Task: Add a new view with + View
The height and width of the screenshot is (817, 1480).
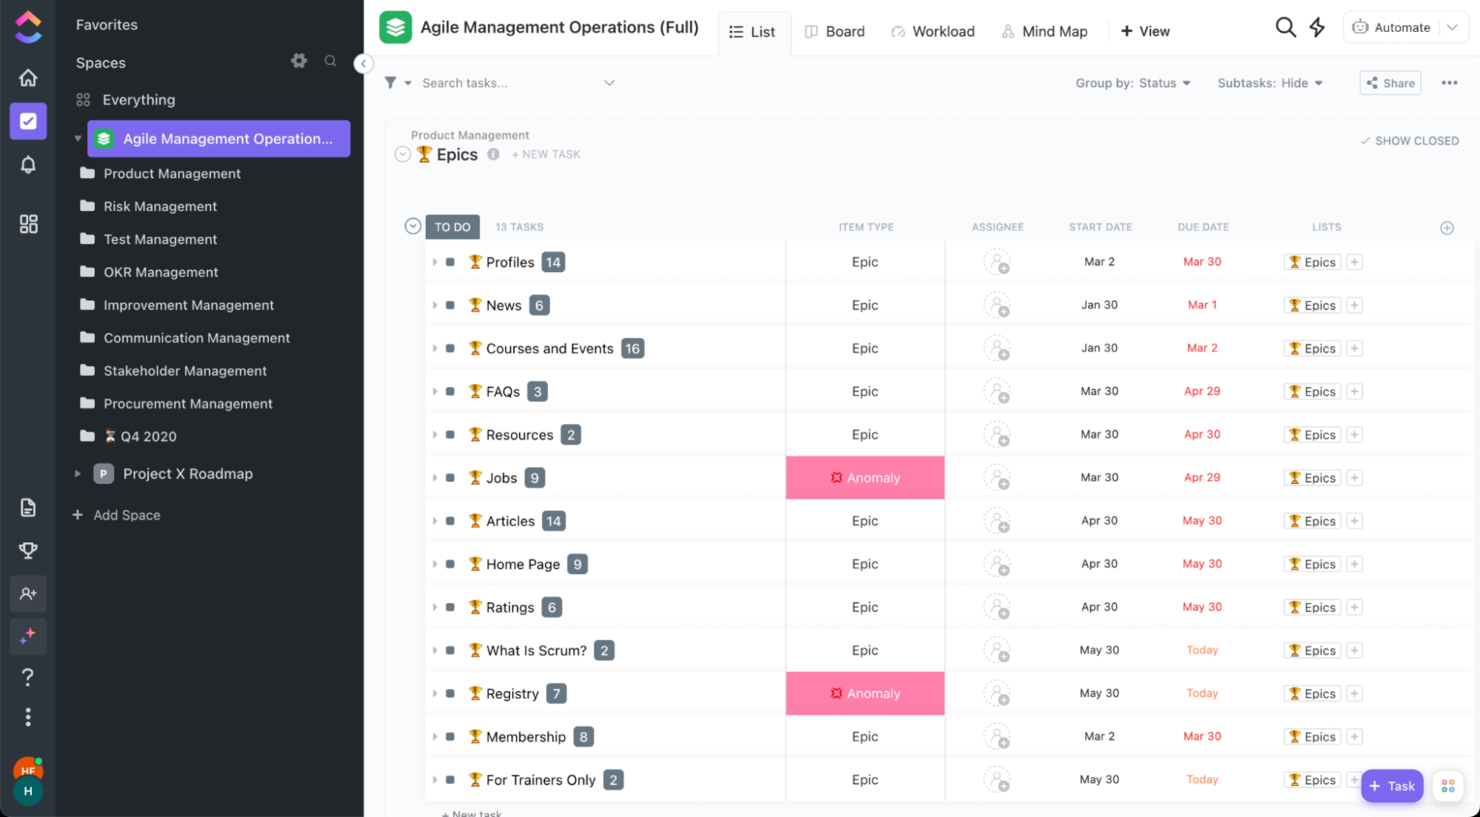Action: [1145, 31]
